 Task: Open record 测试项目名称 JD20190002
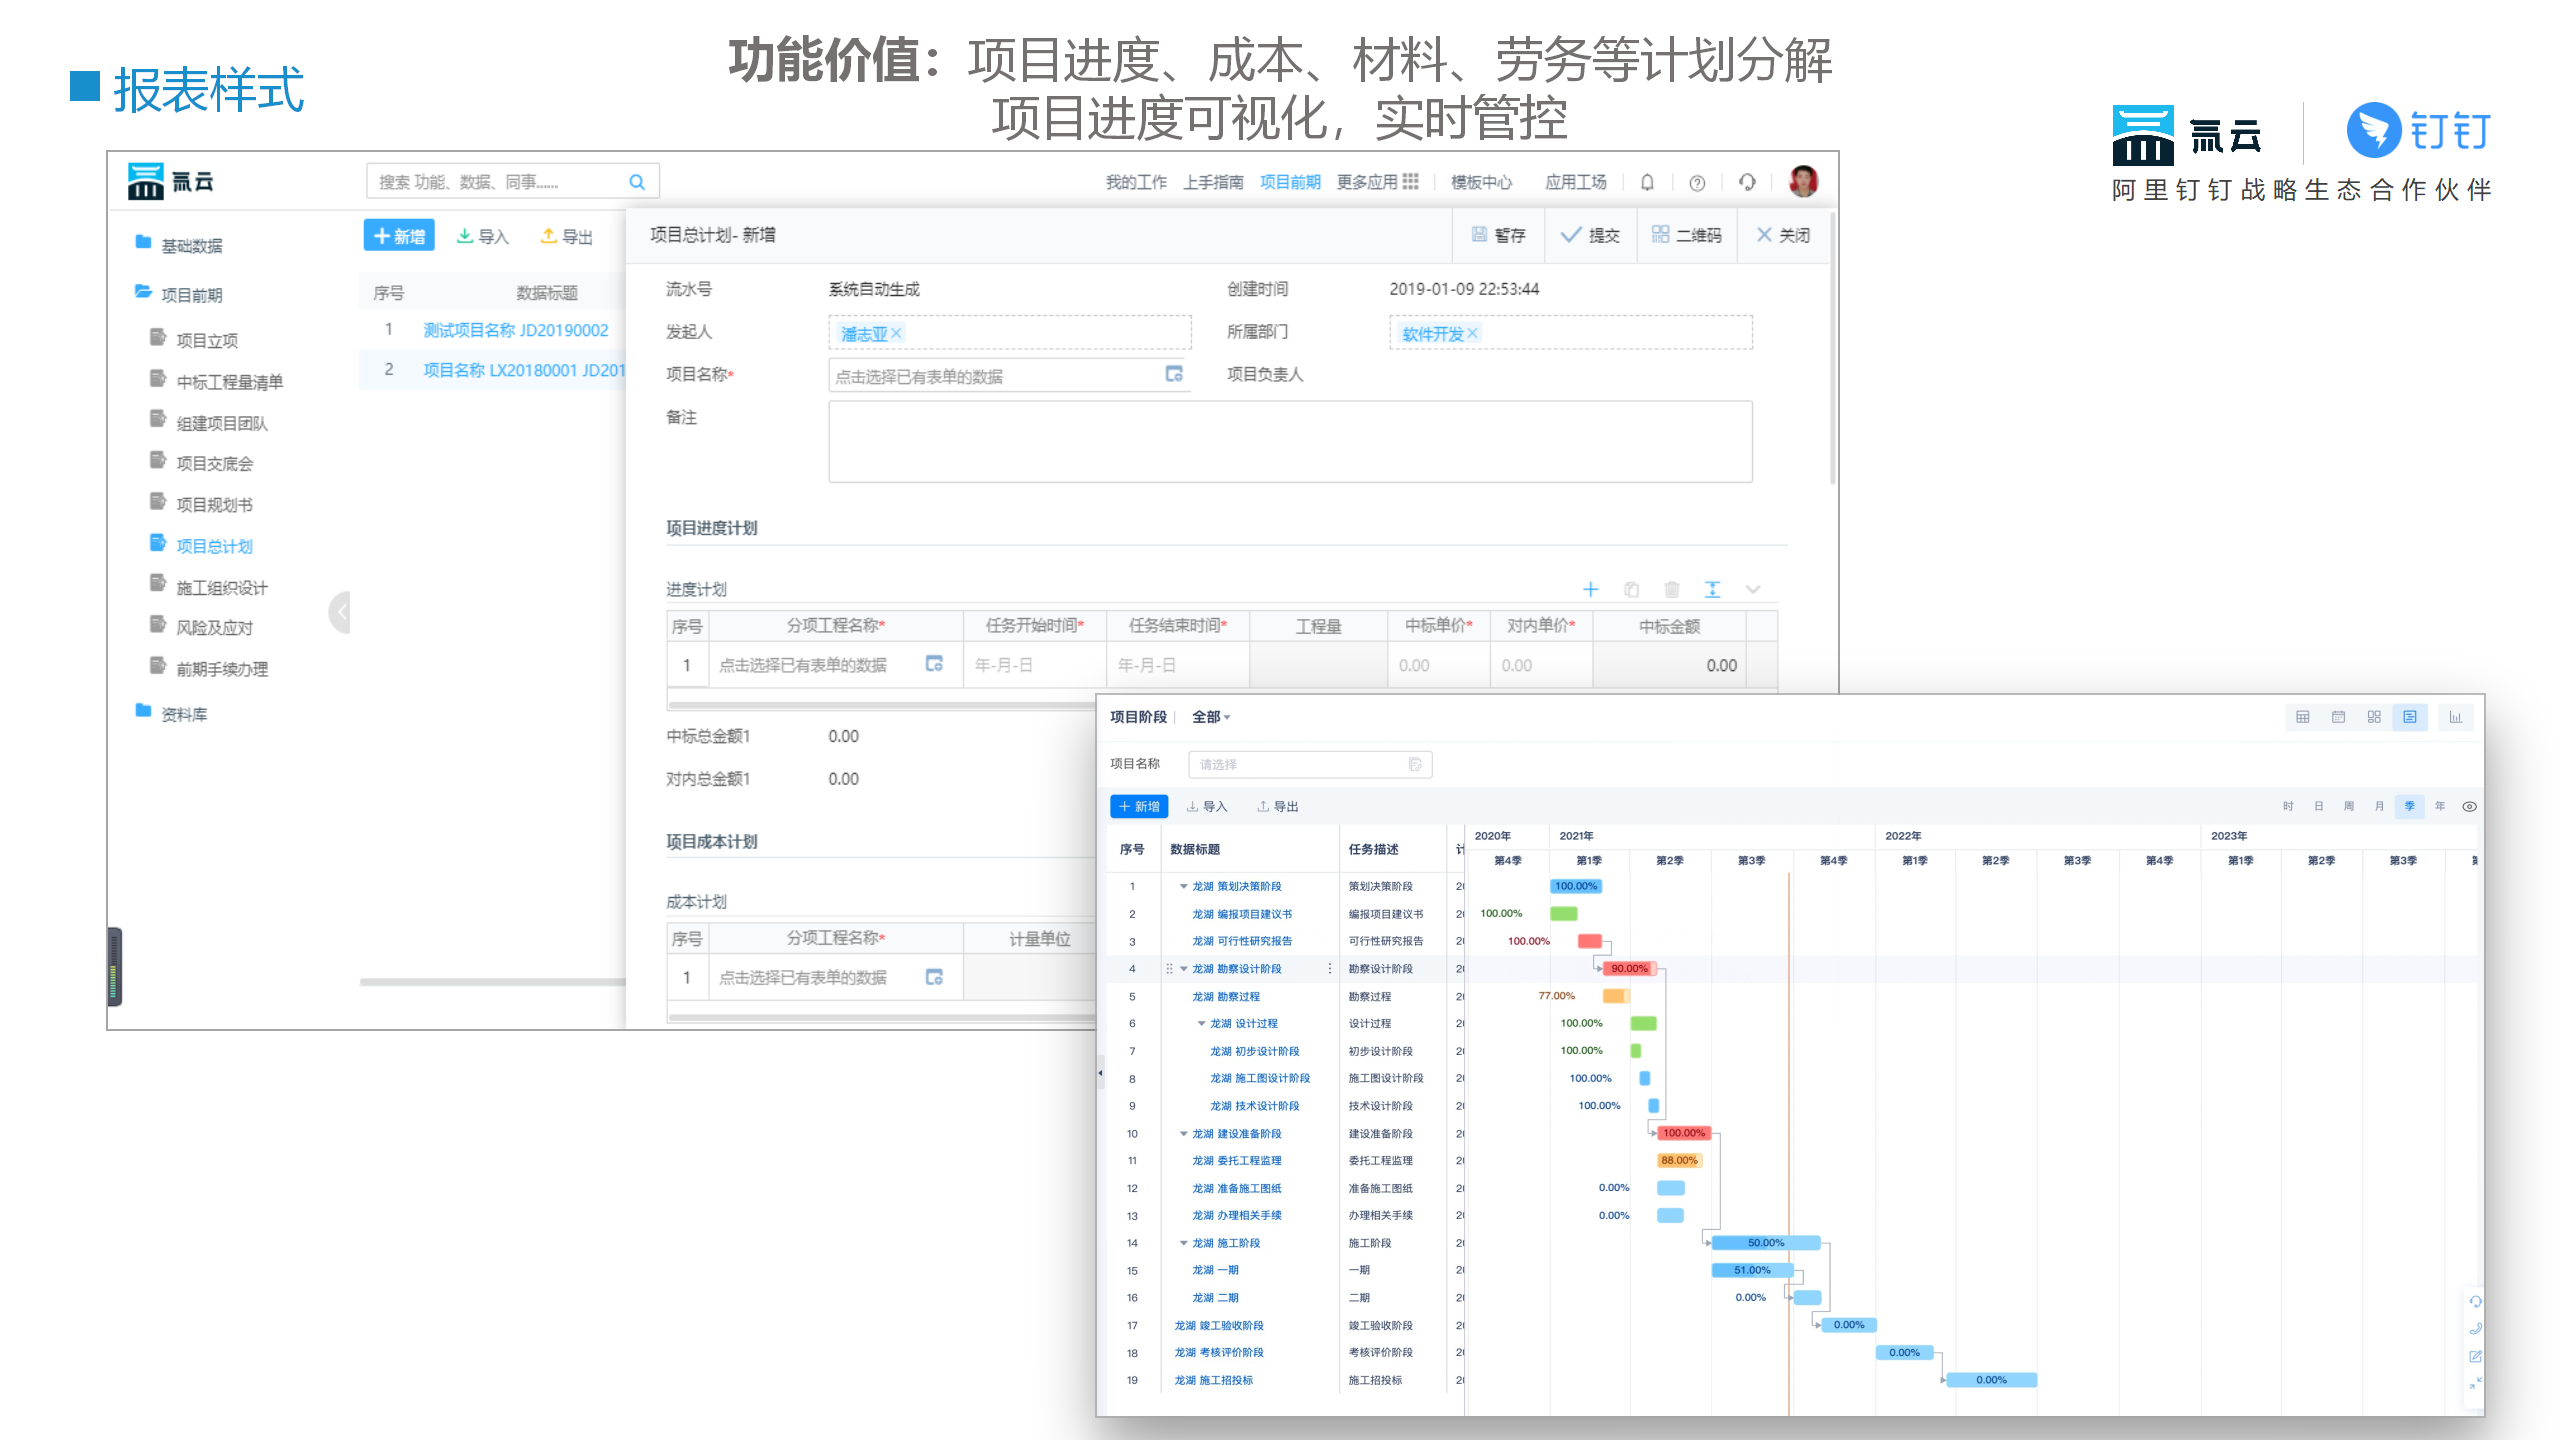[x=516, y=330]
